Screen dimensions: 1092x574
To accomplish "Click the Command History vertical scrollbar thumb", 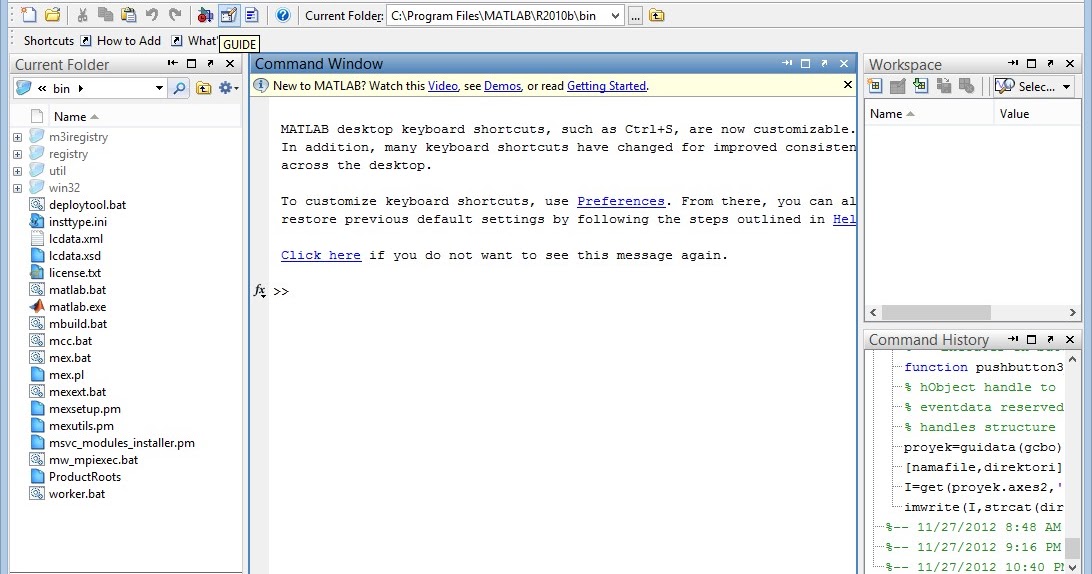I will pyautogui.click(x=1073, y=548).
